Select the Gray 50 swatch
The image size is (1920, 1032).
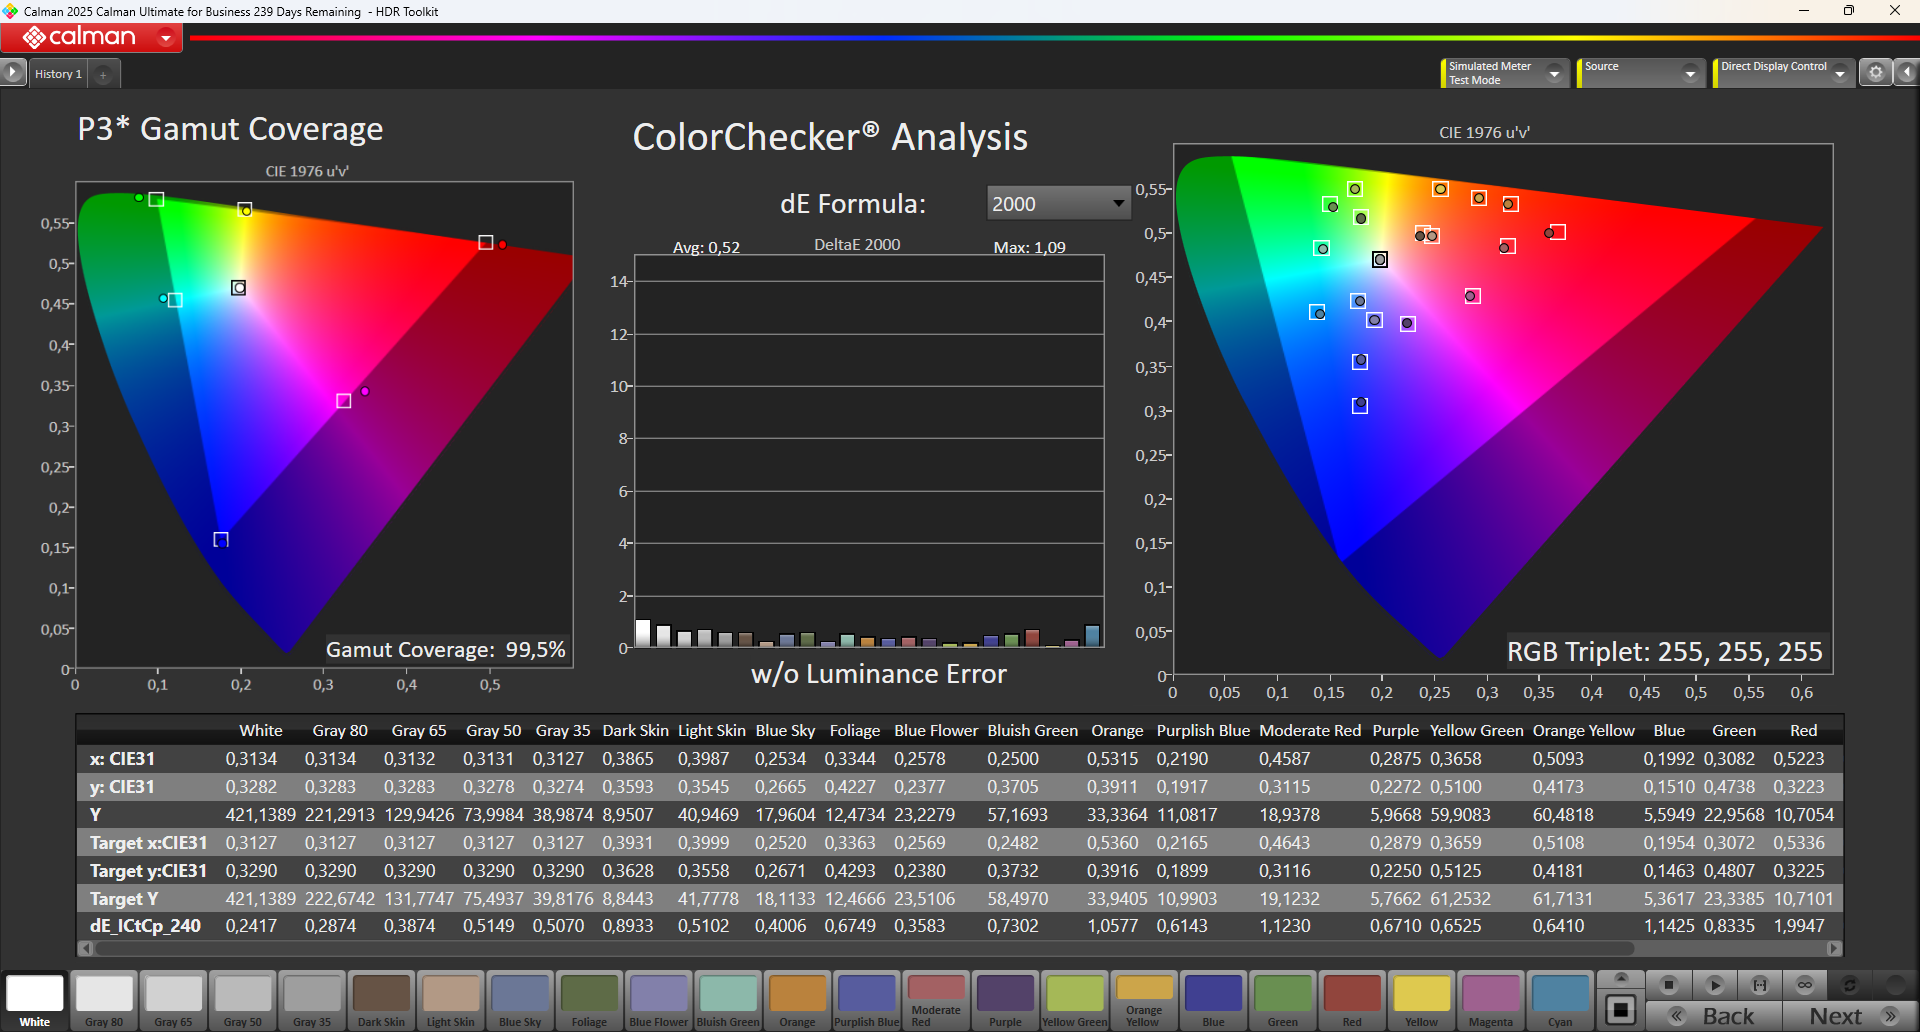click(243, 1000)
